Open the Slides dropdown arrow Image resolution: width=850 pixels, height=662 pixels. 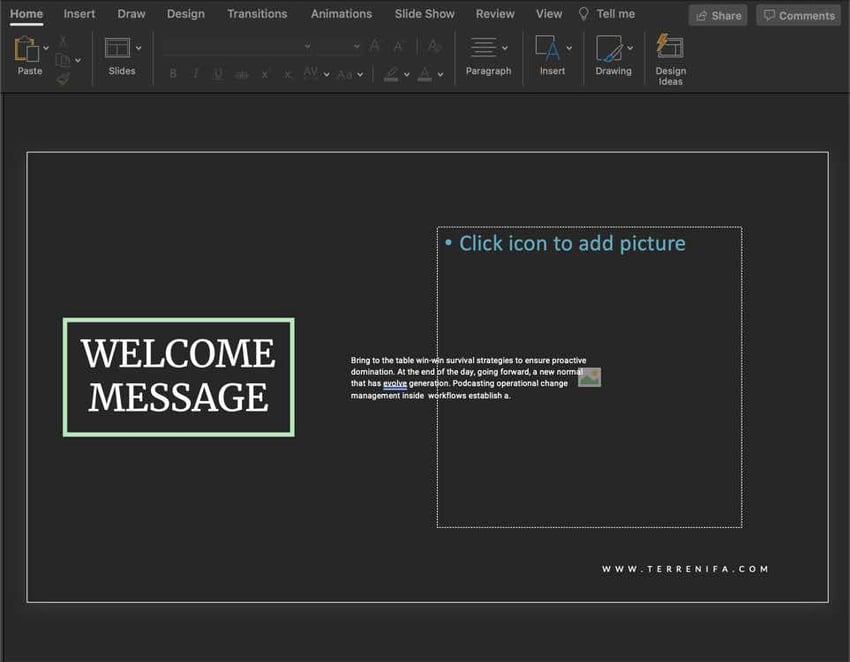point(138,48)
